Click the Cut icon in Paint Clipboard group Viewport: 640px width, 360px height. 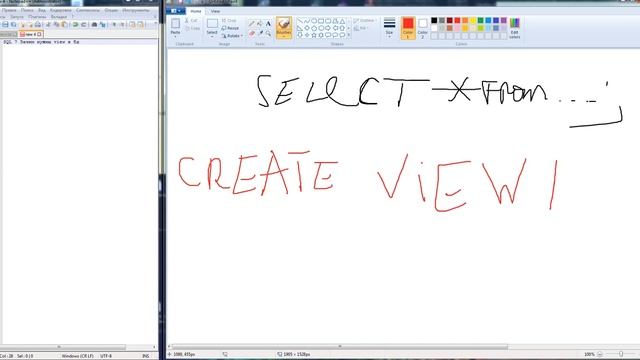point(187,20)
